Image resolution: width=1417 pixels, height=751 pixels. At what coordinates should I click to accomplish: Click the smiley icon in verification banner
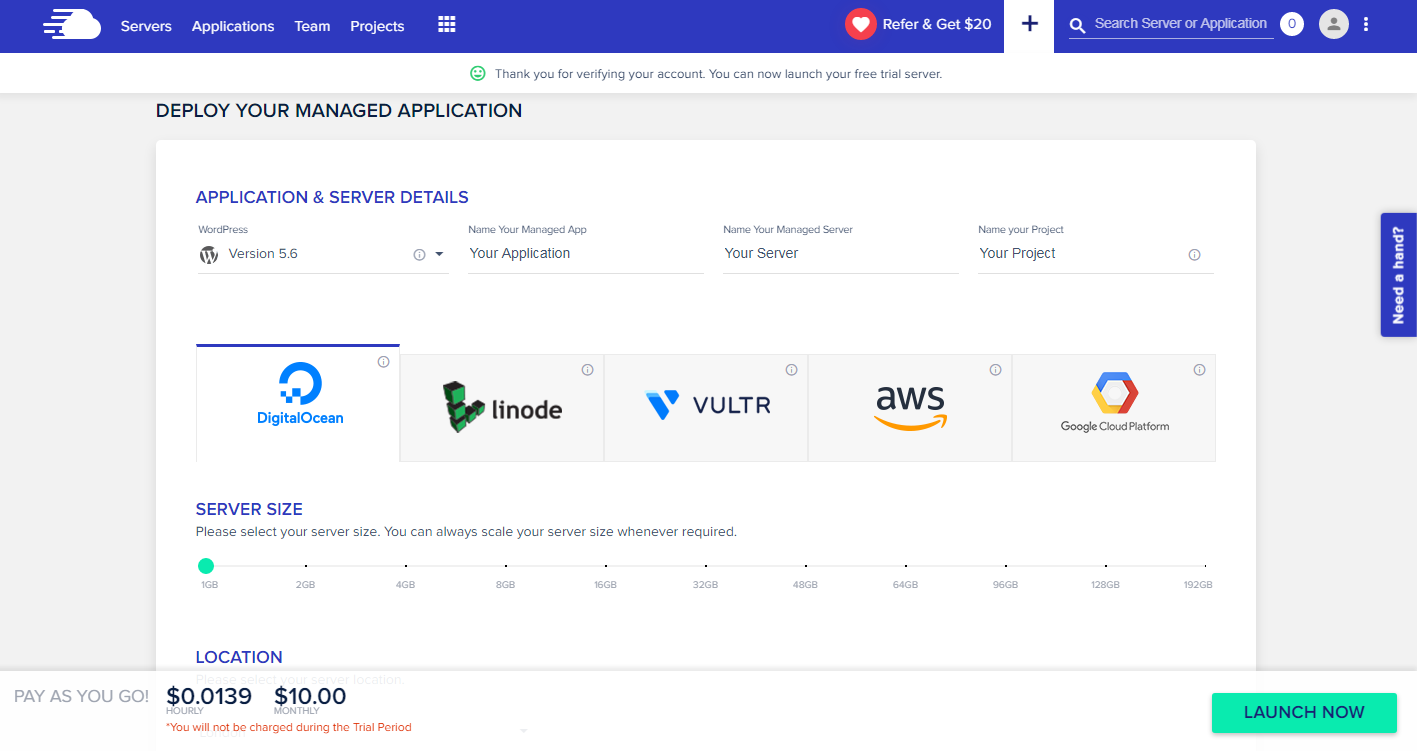478,73
